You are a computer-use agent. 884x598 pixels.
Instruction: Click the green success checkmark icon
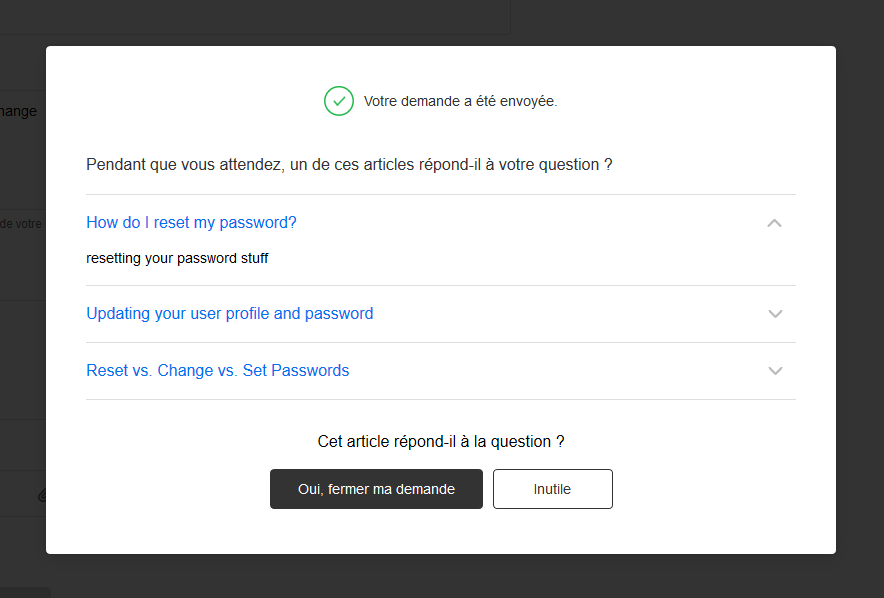coord(339,101)
